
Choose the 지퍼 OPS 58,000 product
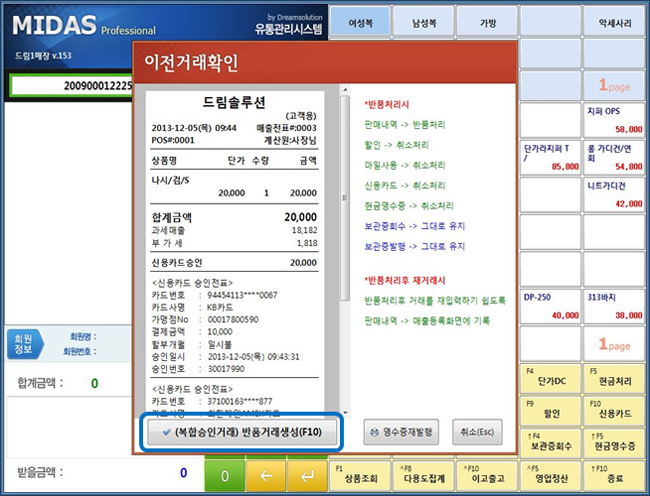pyautogui.click(x=614, y=121)
